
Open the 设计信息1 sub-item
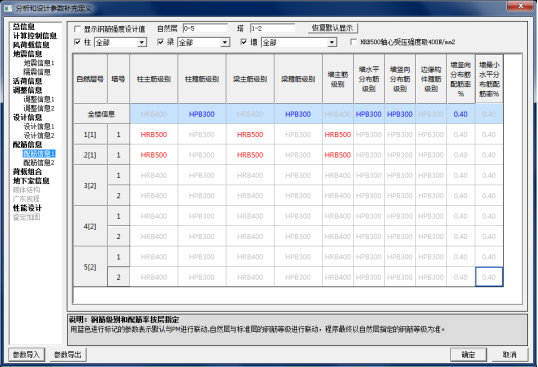pos(39,127)
